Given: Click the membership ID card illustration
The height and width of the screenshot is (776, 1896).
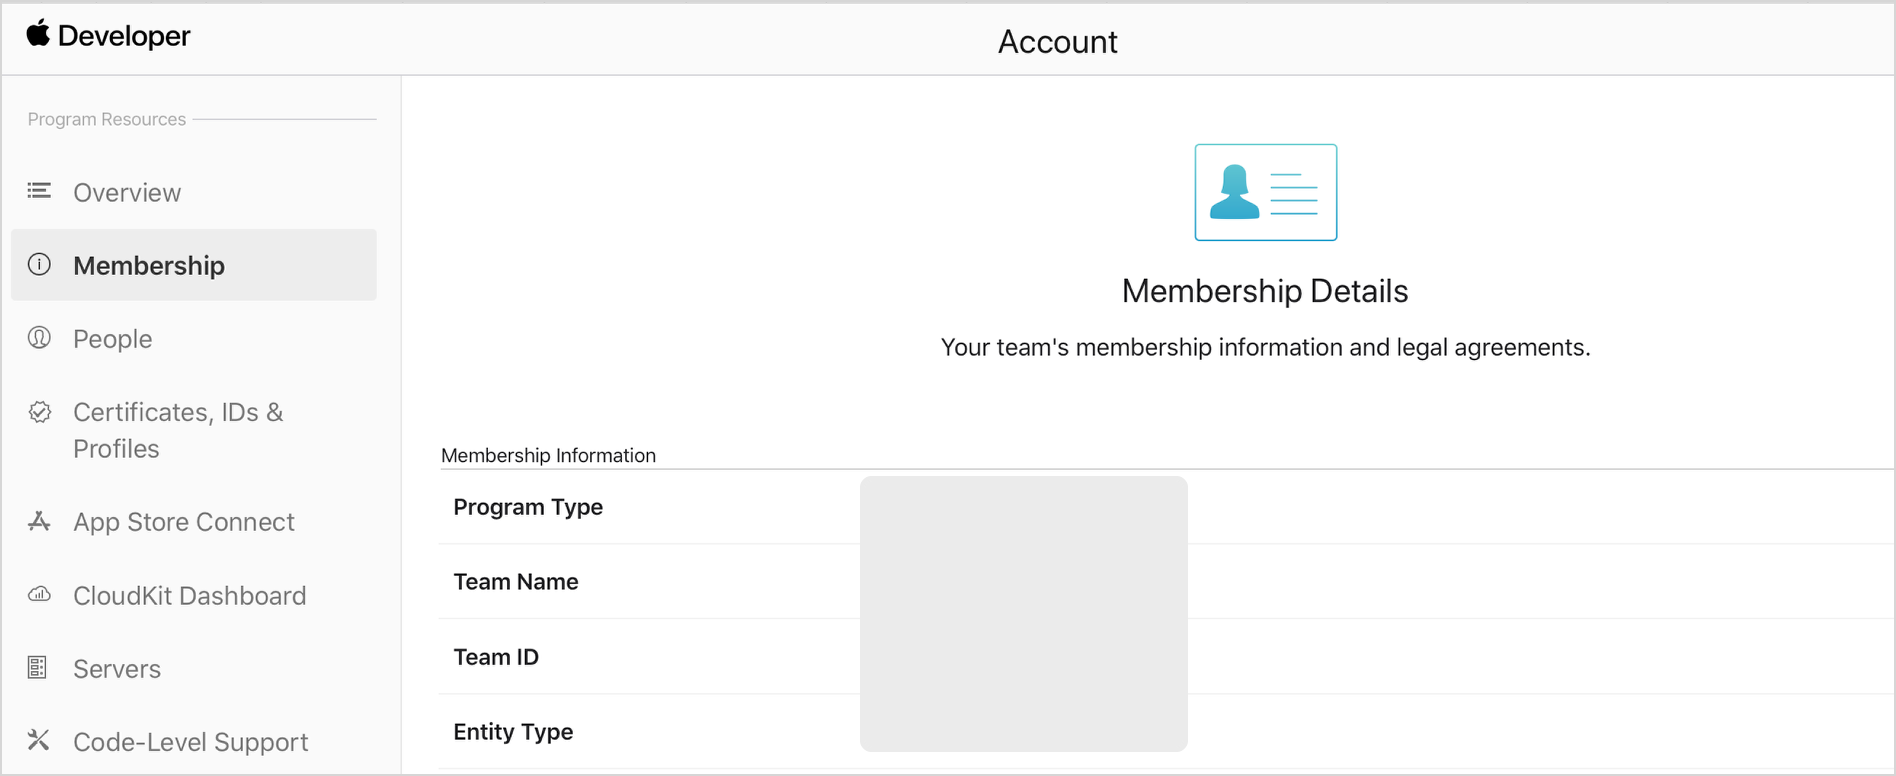Looking at the screenshot, I should [1265, 192].
